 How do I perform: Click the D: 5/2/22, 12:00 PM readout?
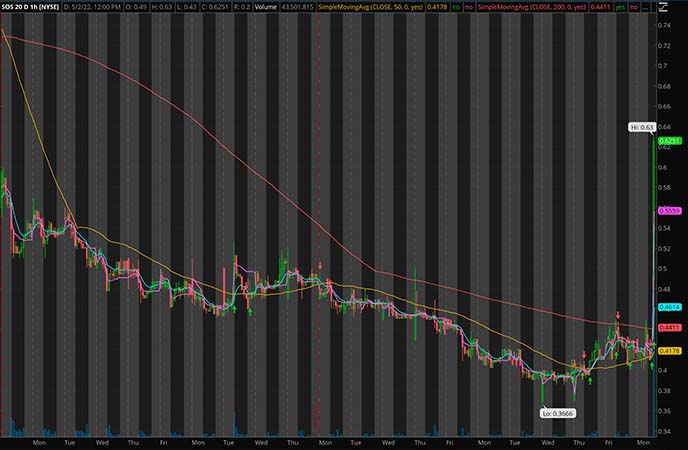(x=92, y=7)
